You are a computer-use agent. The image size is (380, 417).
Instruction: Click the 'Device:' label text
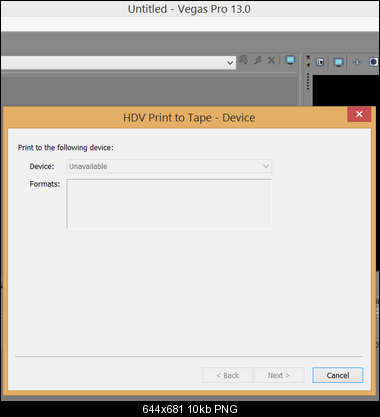click(x=42, y=166)
